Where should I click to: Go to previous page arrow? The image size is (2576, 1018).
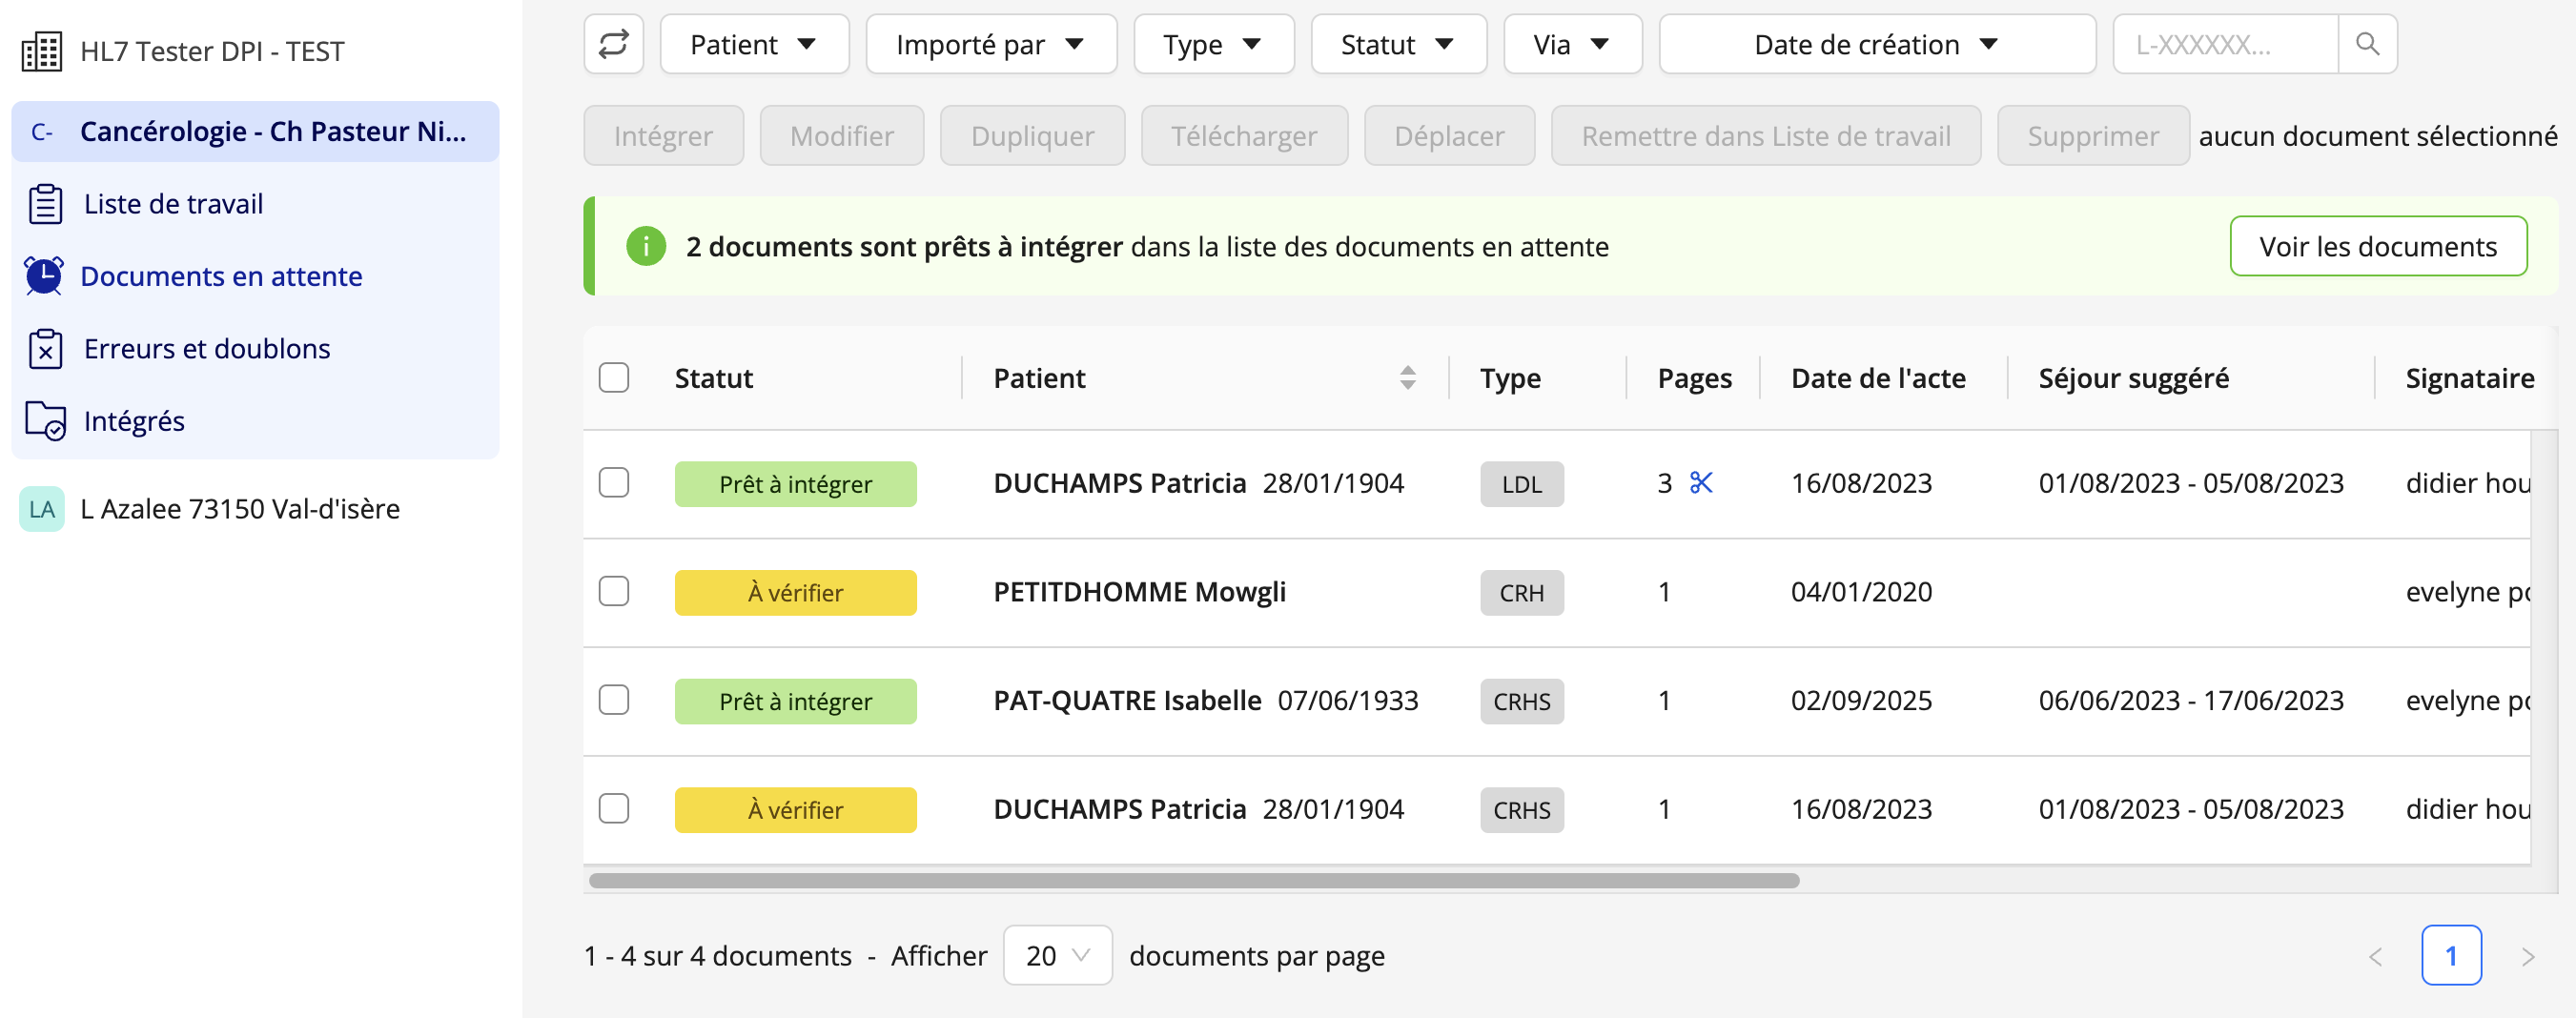[x=2375, y=957]
